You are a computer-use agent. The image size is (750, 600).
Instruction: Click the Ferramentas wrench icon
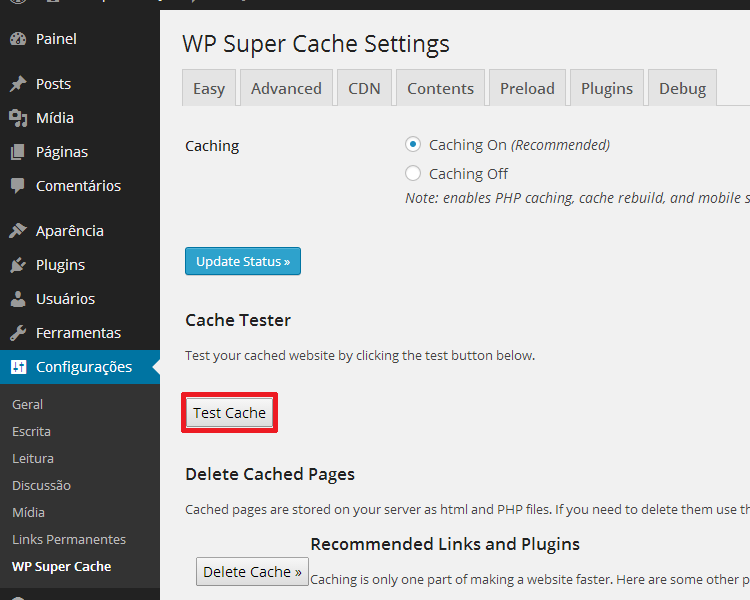pos(18,333)
